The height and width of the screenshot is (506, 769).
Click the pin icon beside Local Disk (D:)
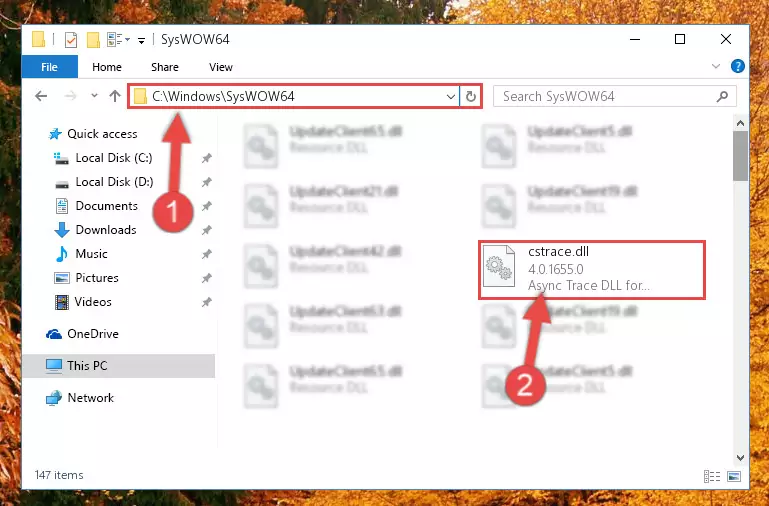click(x=206, y=182)
